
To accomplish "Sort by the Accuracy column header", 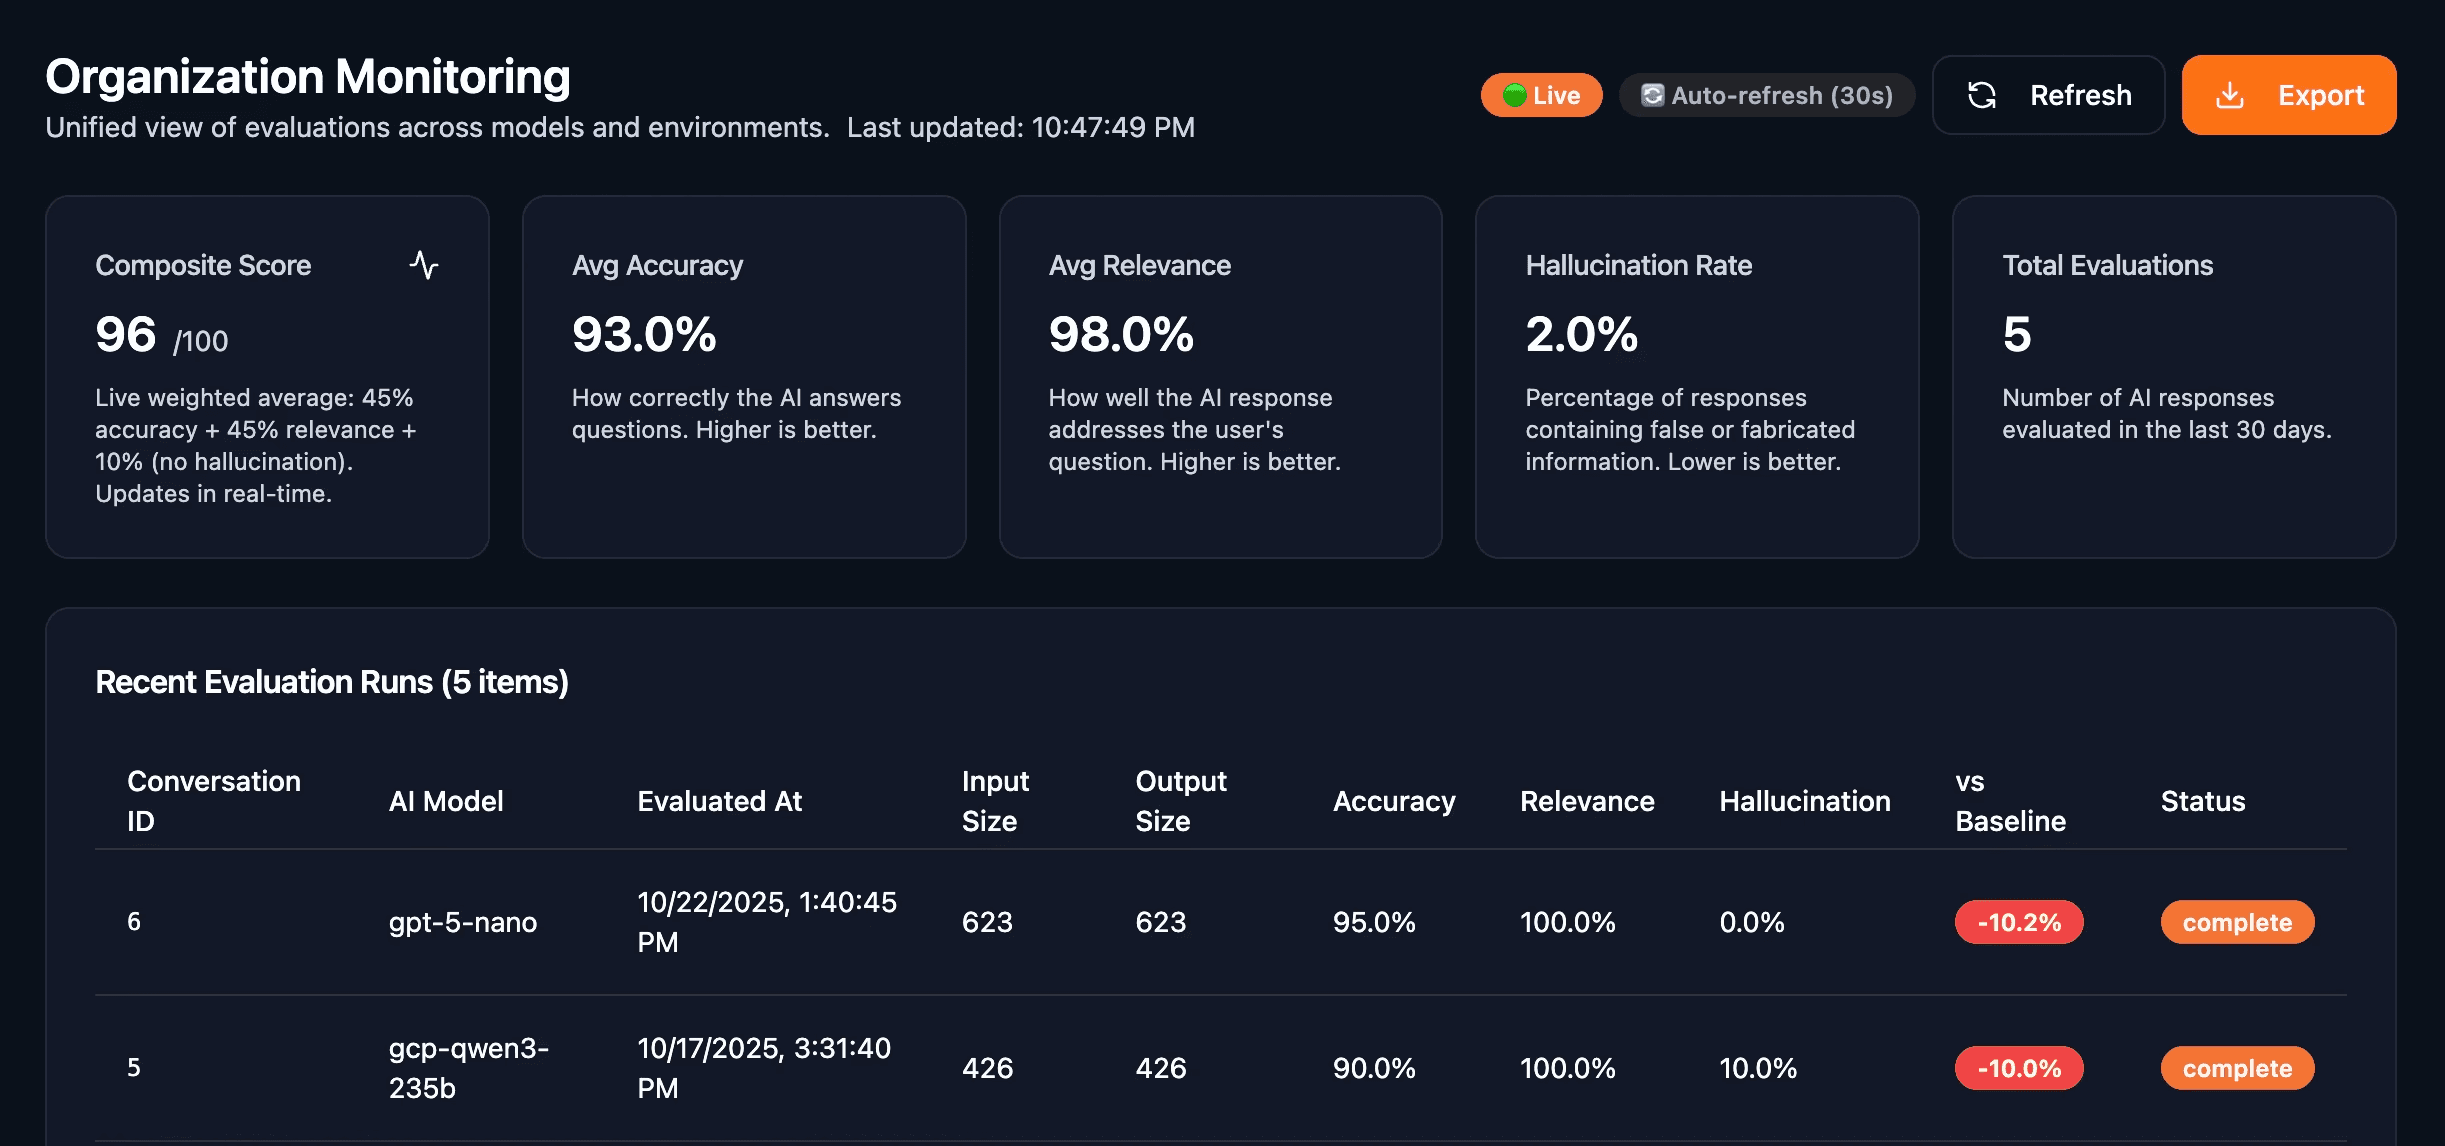I will pos(1393,801).
